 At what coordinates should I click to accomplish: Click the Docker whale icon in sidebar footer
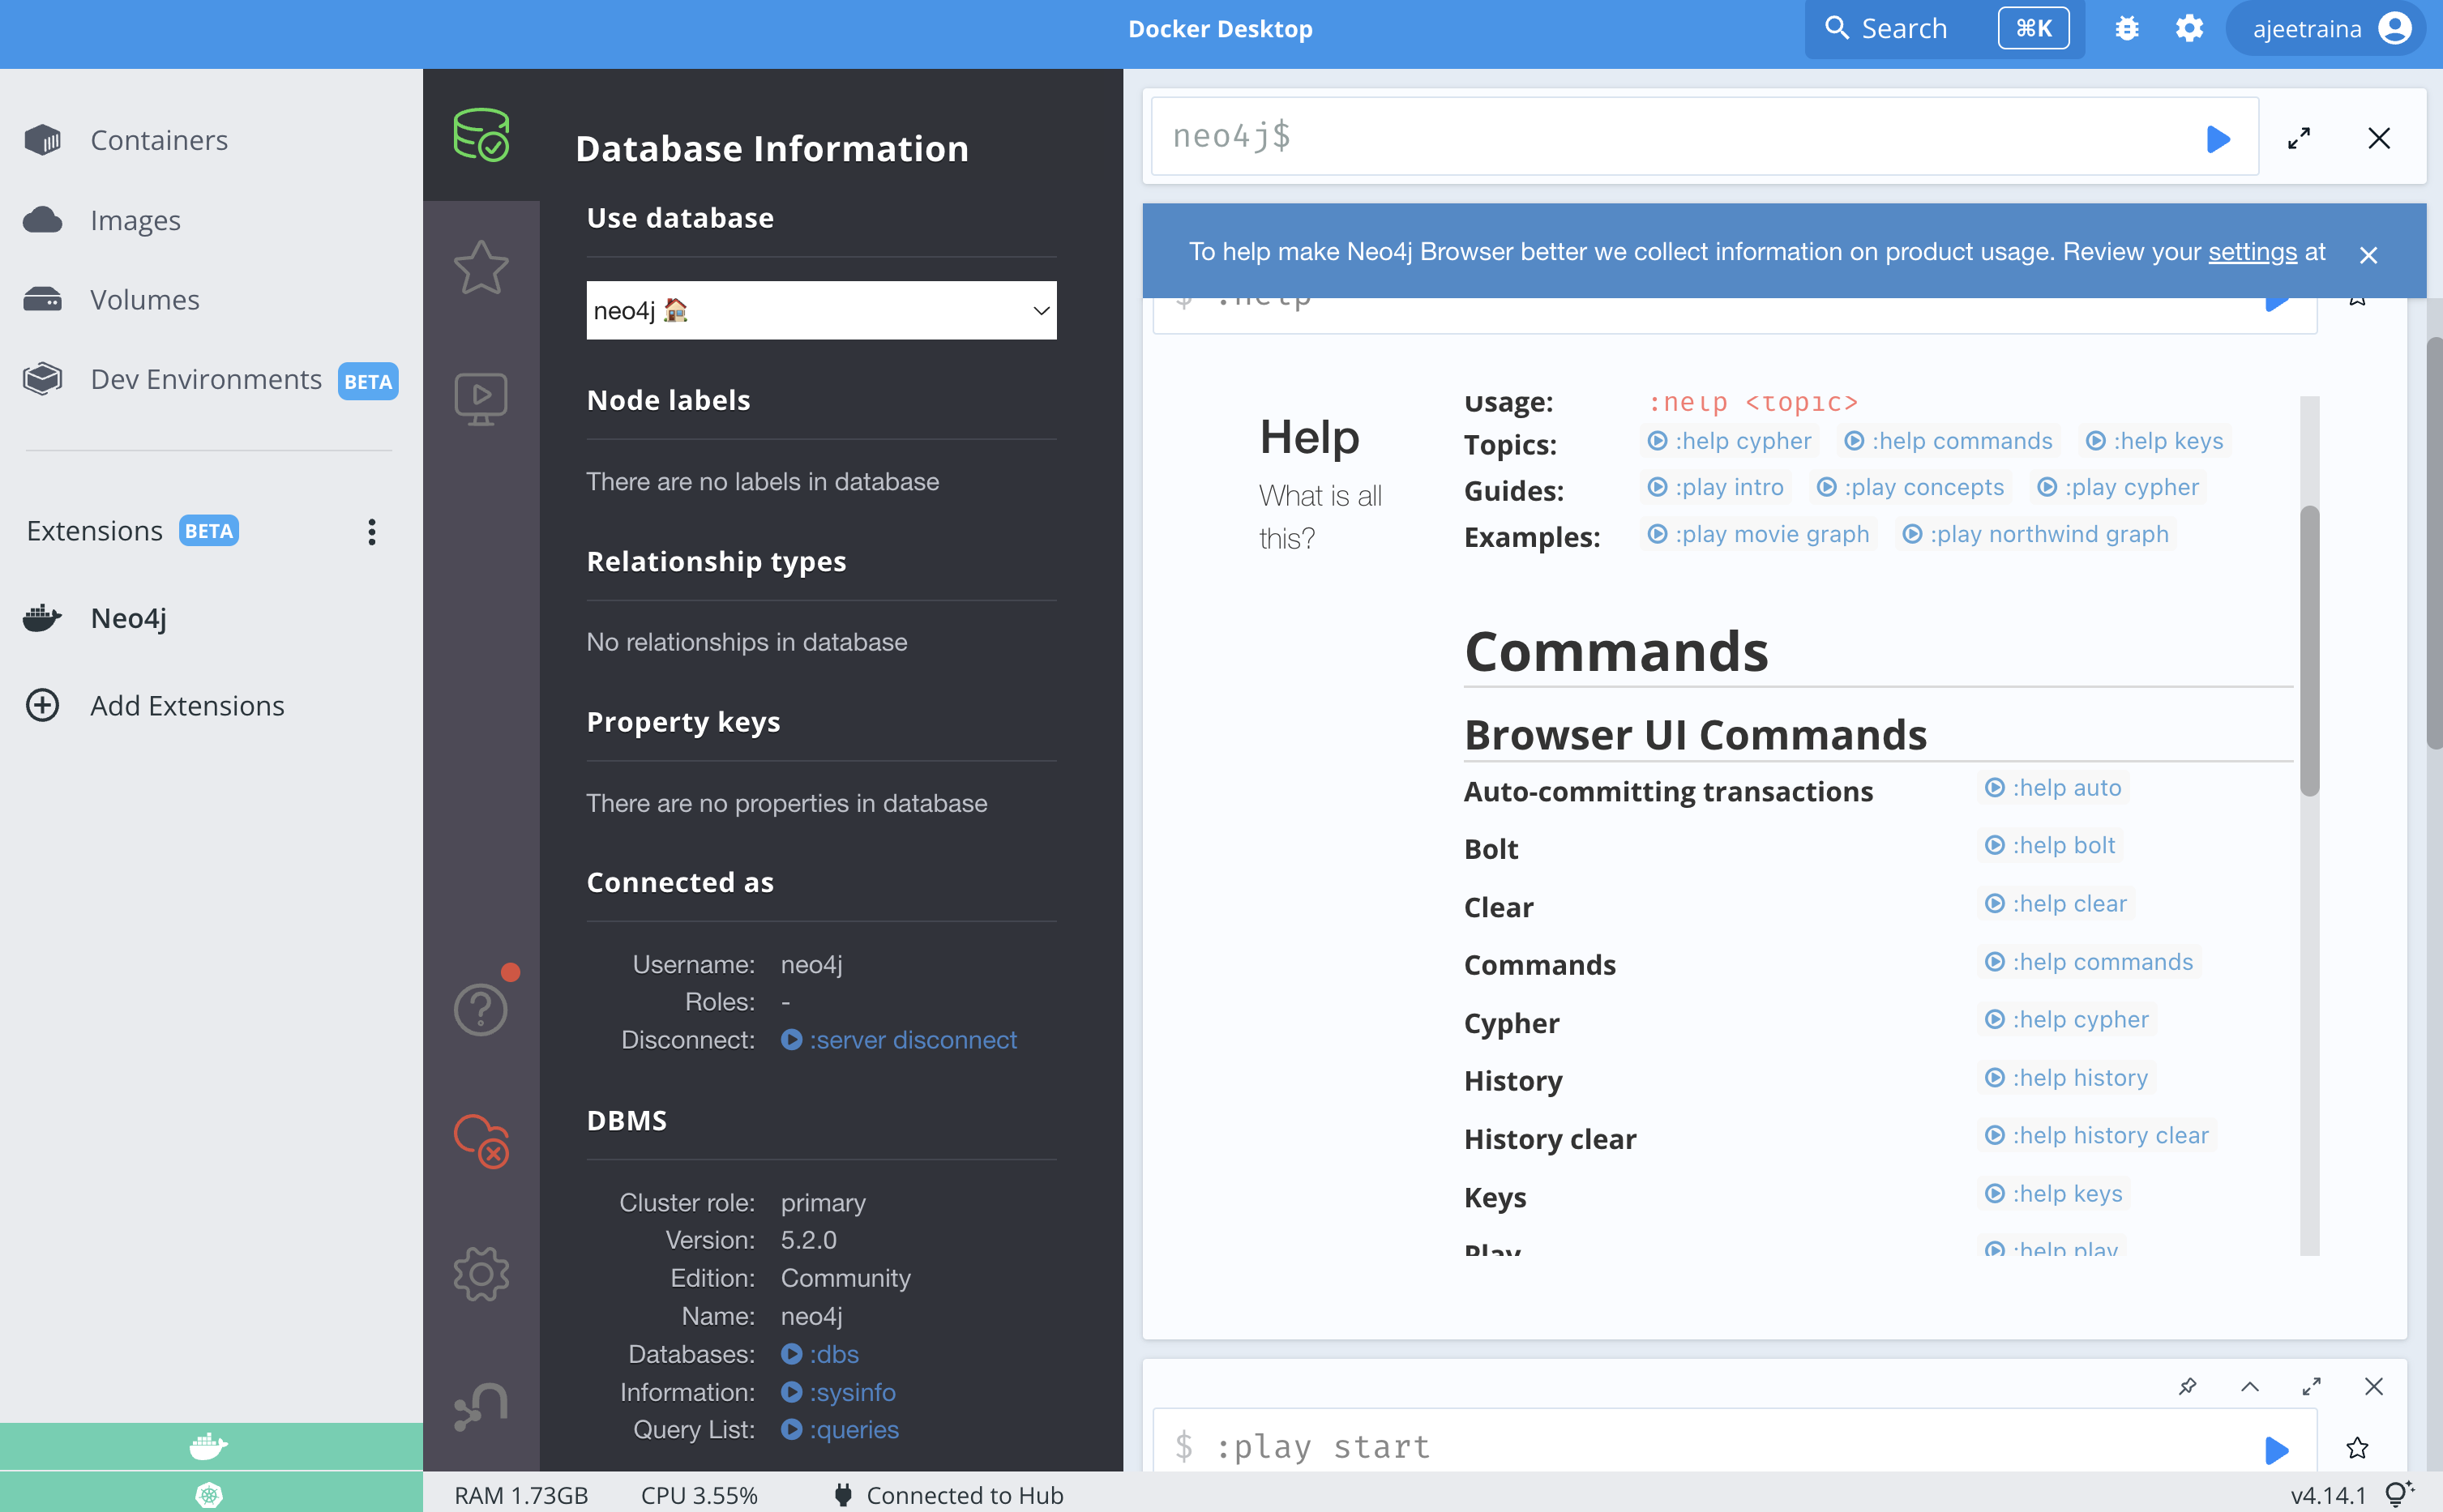(207, 1446)
